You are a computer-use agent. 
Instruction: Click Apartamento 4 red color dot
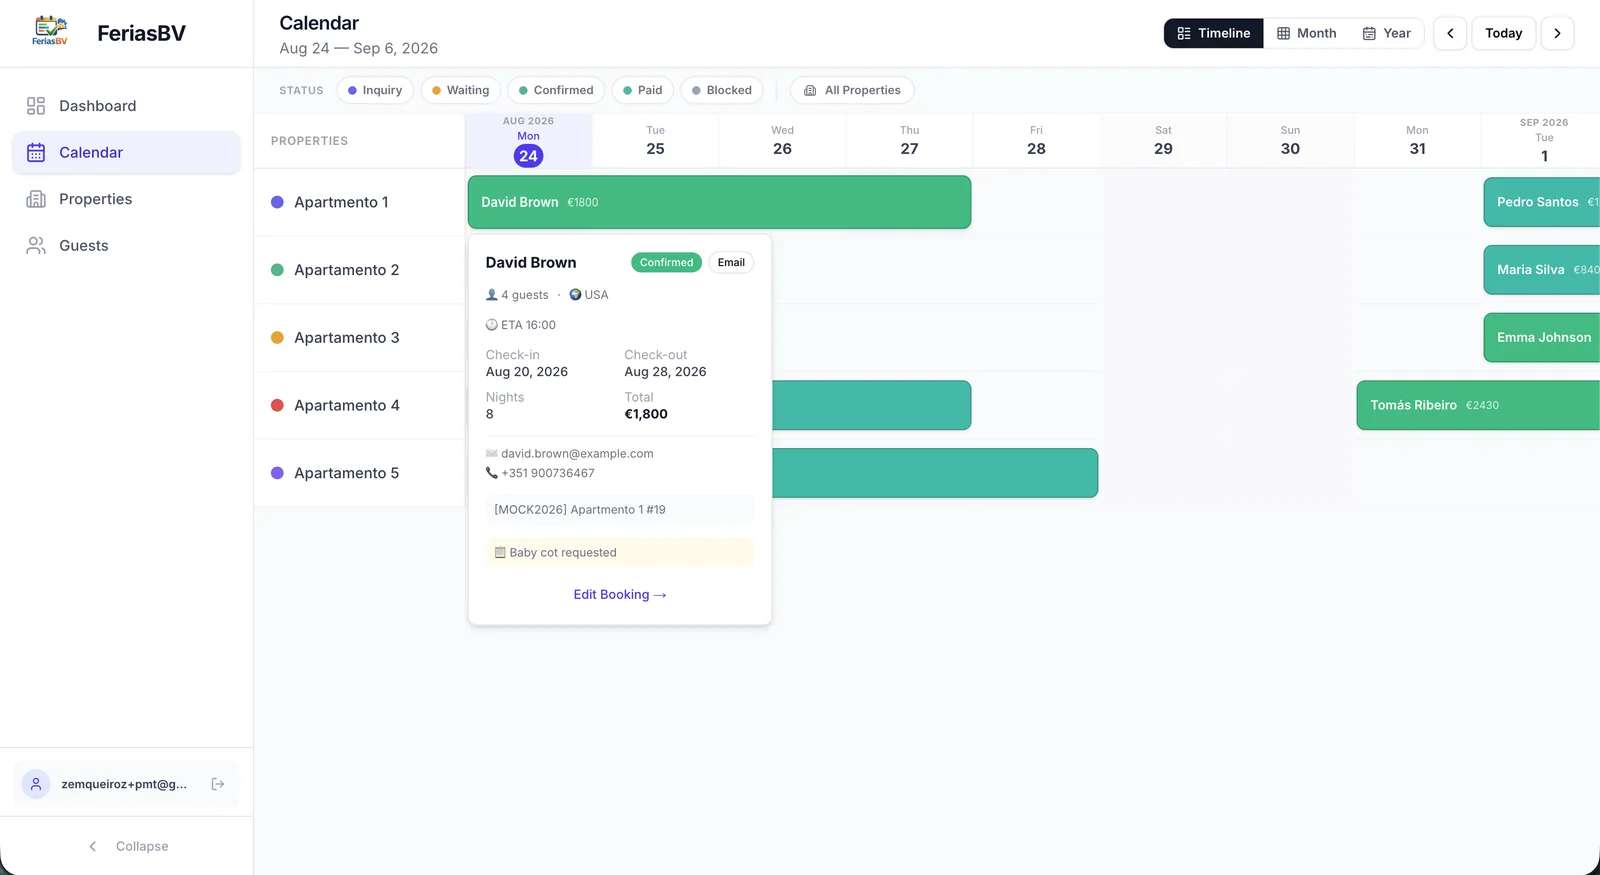(x=277, y=405)
